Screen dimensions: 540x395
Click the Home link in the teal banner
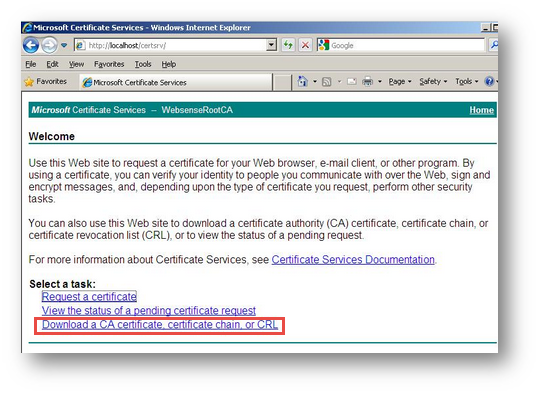[481, 110]
